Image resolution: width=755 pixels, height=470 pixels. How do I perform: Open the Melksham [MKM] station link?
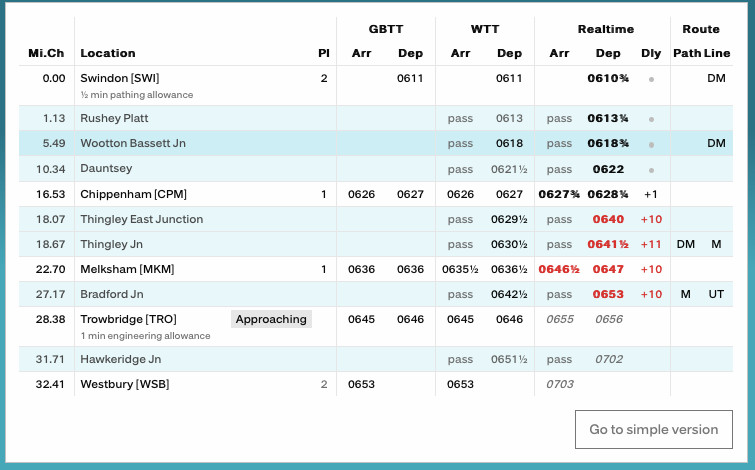(129, 269)
